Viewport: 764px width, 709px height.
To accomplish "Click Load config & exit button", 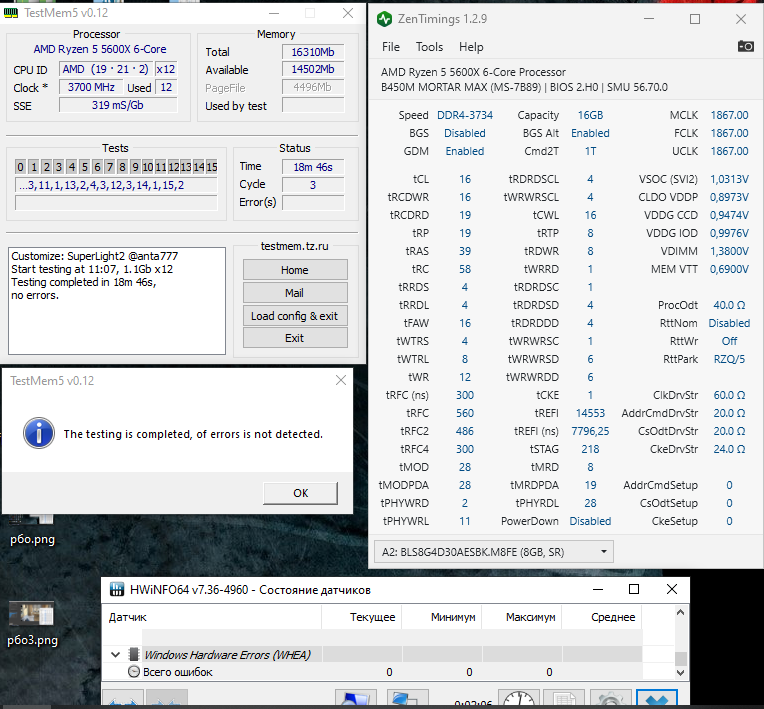I will coord(295,316).
